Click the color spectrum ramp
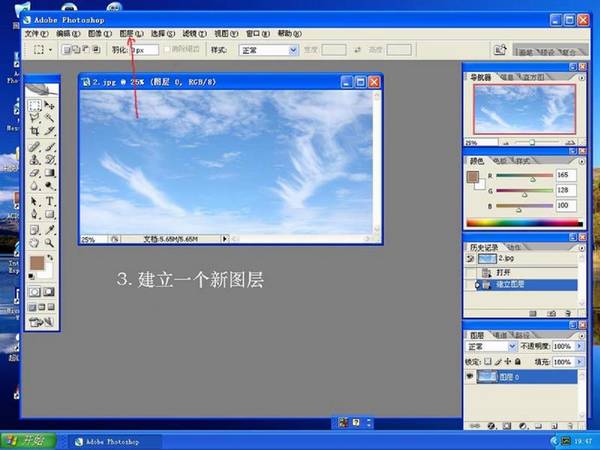Screen dimensions: 600x450 pos(524,223)
